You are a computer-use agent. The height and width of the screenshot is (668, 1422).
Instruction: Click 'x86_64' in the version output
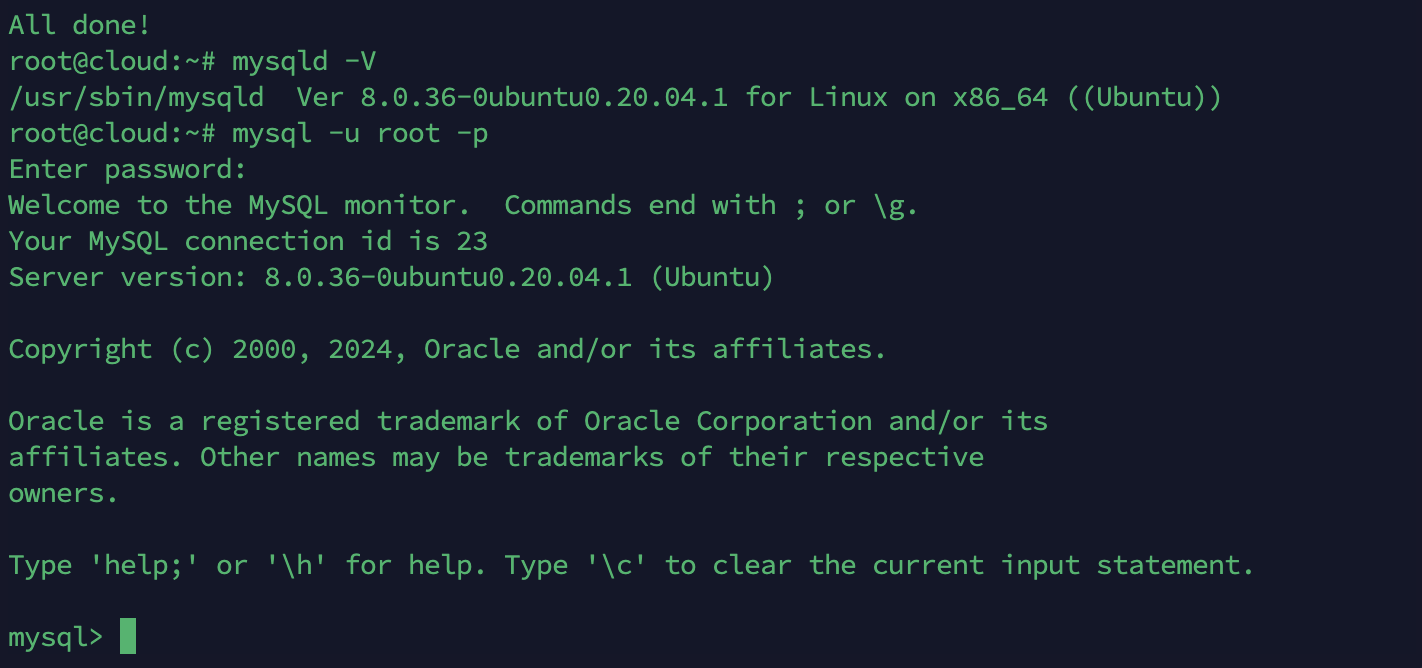tap(1000, 97)
